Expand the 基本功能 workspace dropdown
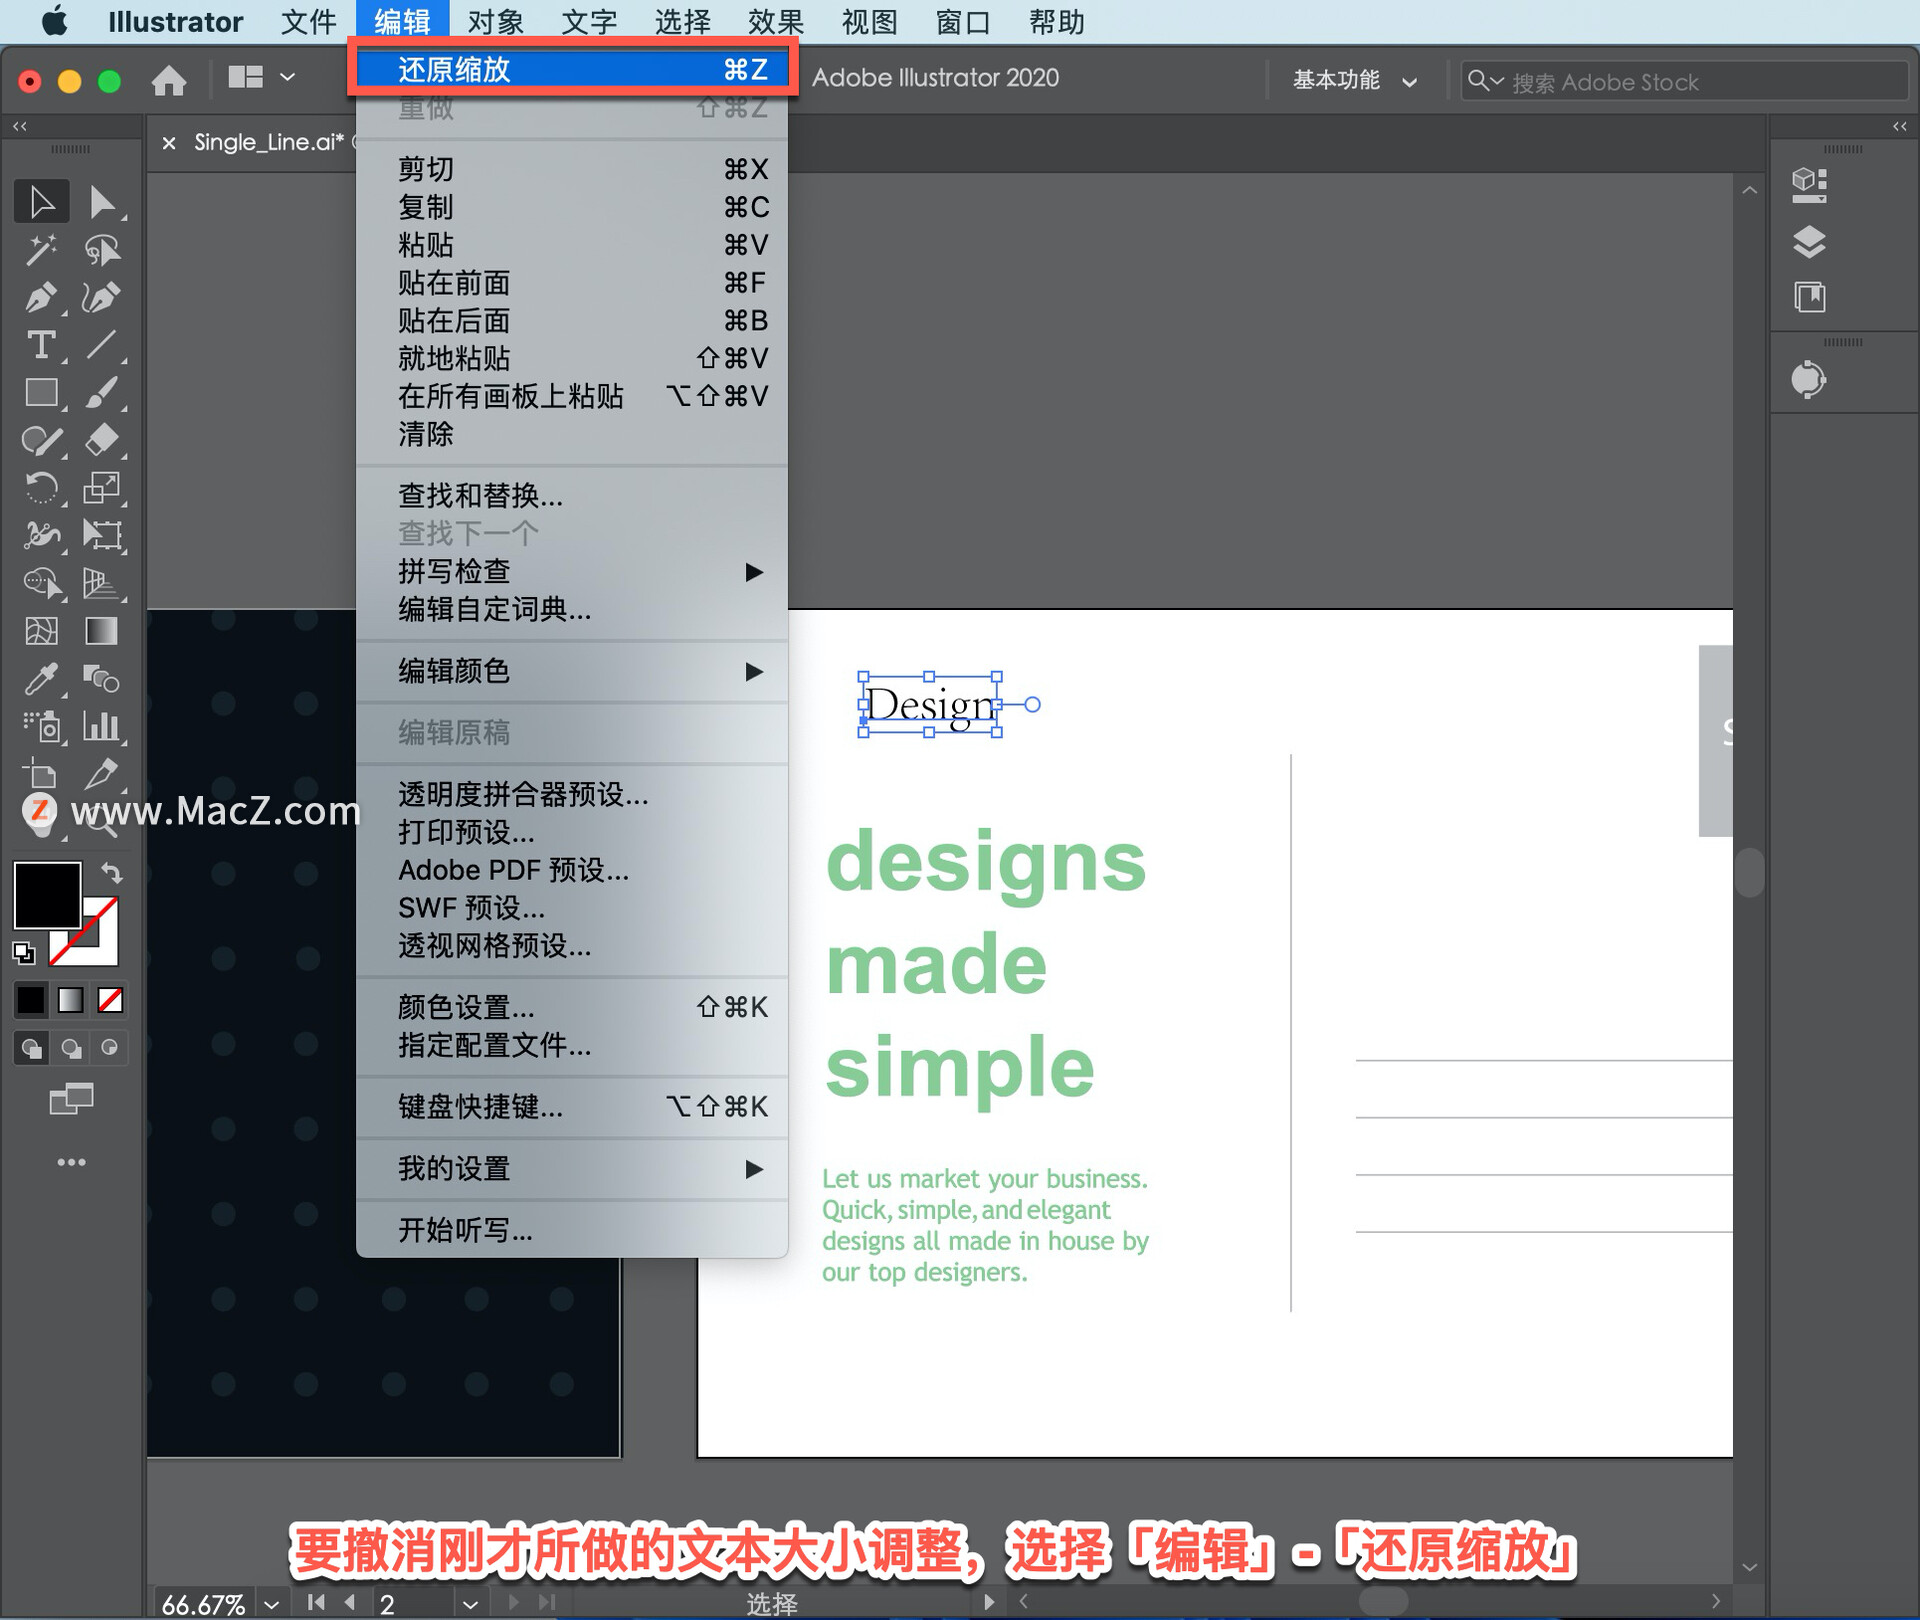 (x=1354, y=81)
